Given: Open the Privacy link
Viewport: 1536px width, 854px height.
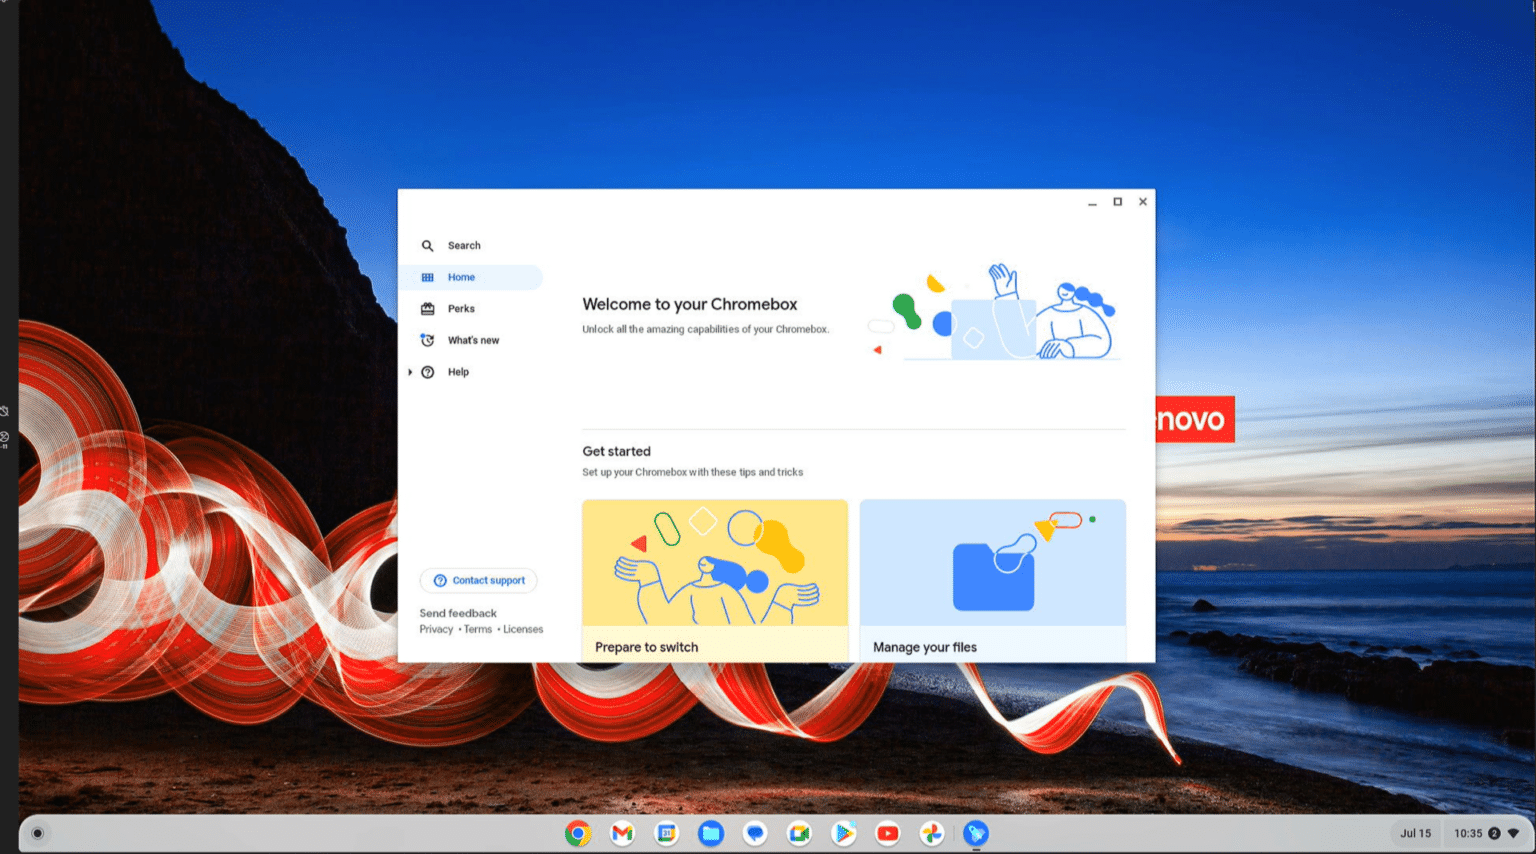Looking at the screenshot, I should click(x=436, y=629).
